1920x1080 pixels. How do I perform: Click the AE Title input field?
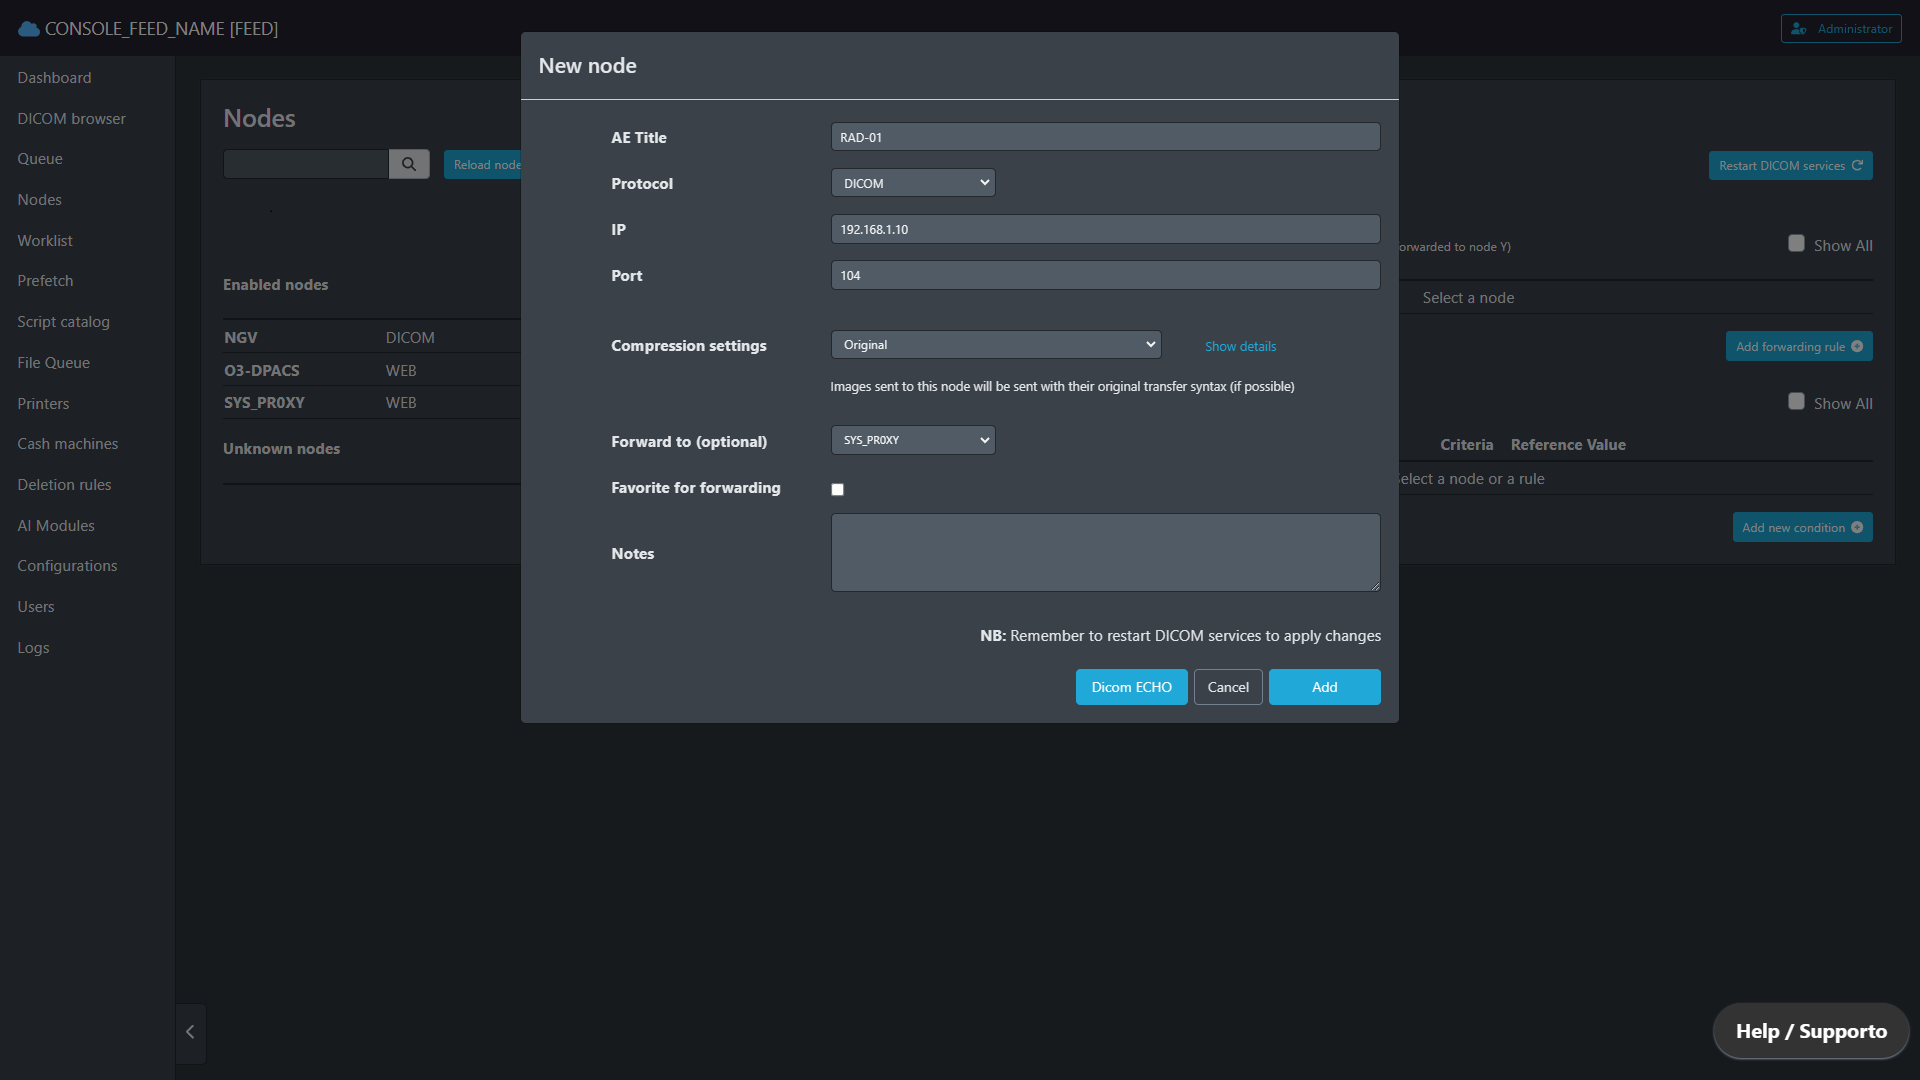1105,137
